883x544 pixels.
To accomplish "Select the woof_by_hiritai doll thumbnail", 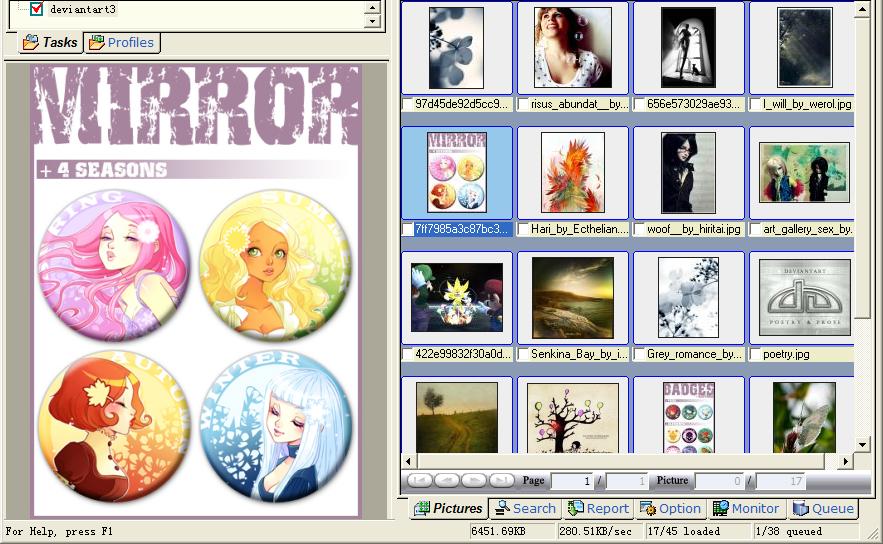I will [x=688, y=172].
